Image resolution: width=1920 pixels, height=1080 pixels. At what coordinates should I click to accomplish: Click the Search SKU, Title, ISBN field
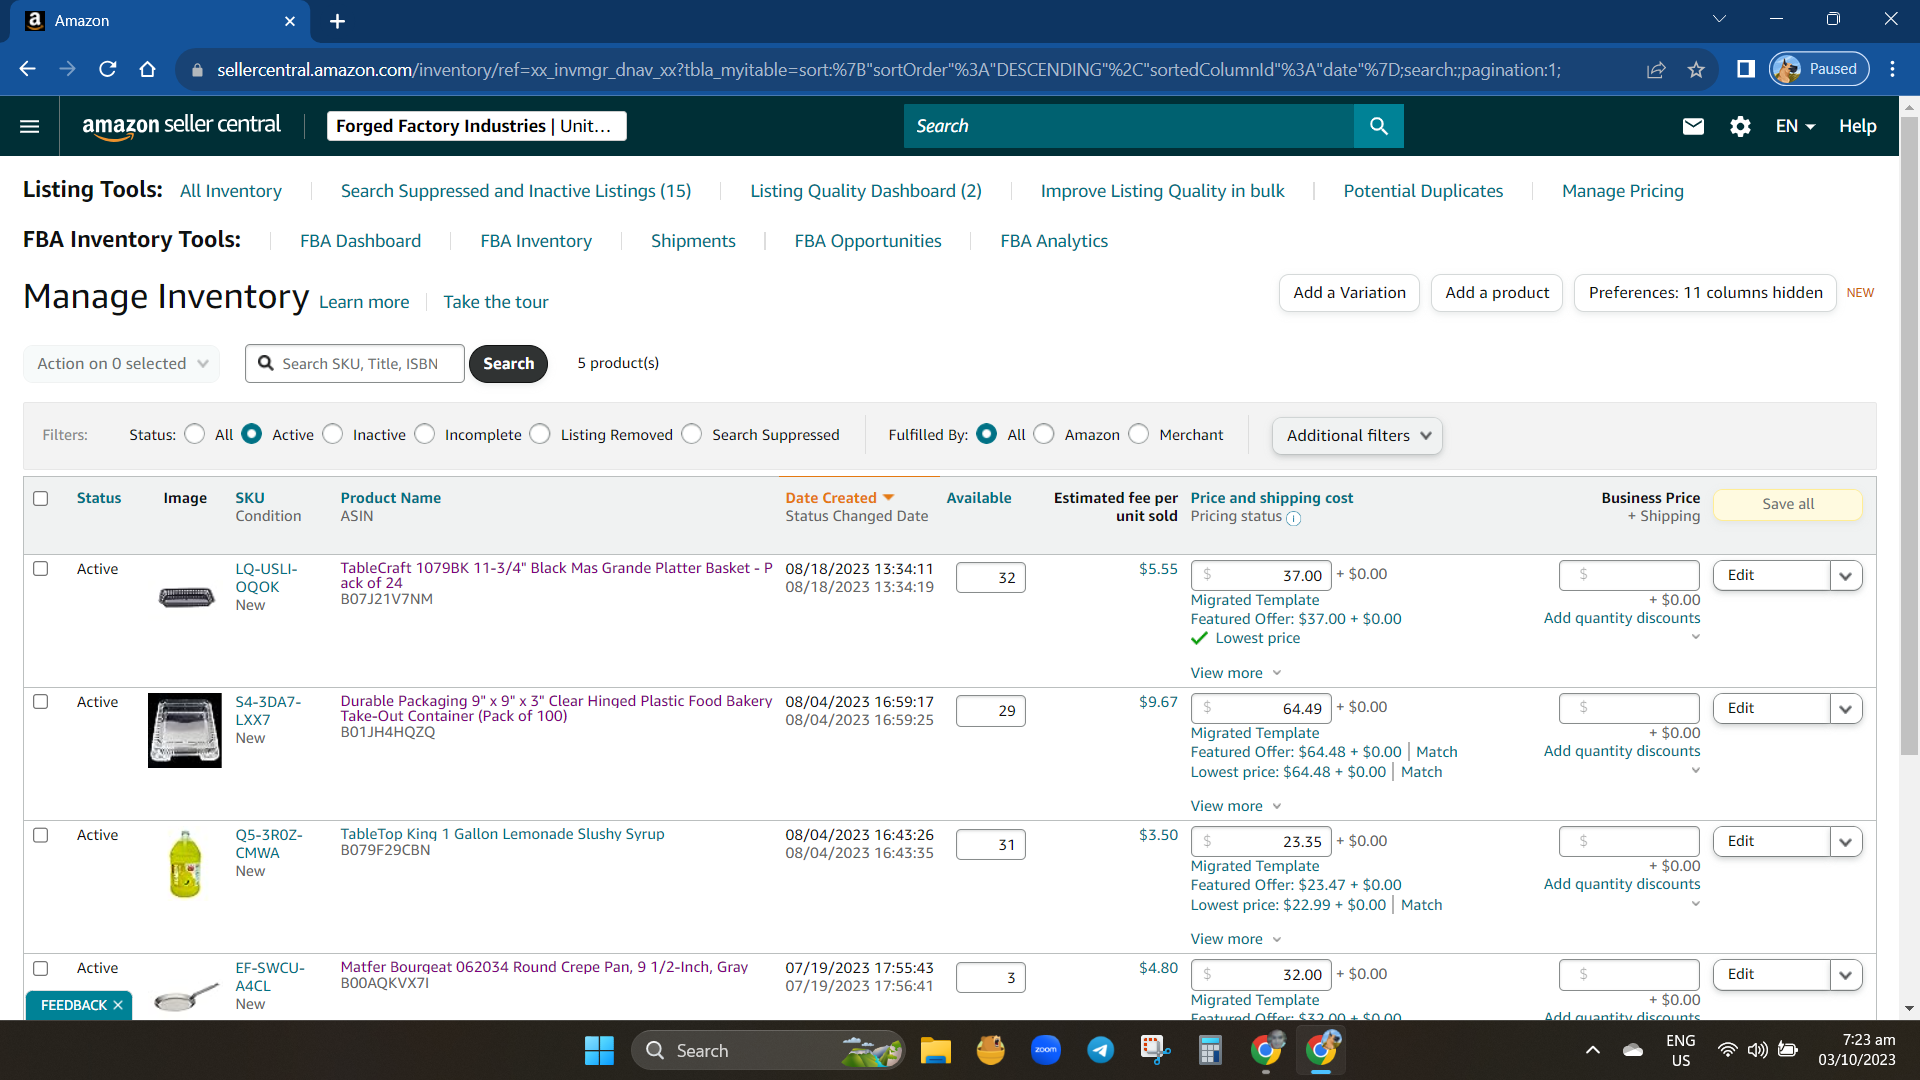pos(355,364)
